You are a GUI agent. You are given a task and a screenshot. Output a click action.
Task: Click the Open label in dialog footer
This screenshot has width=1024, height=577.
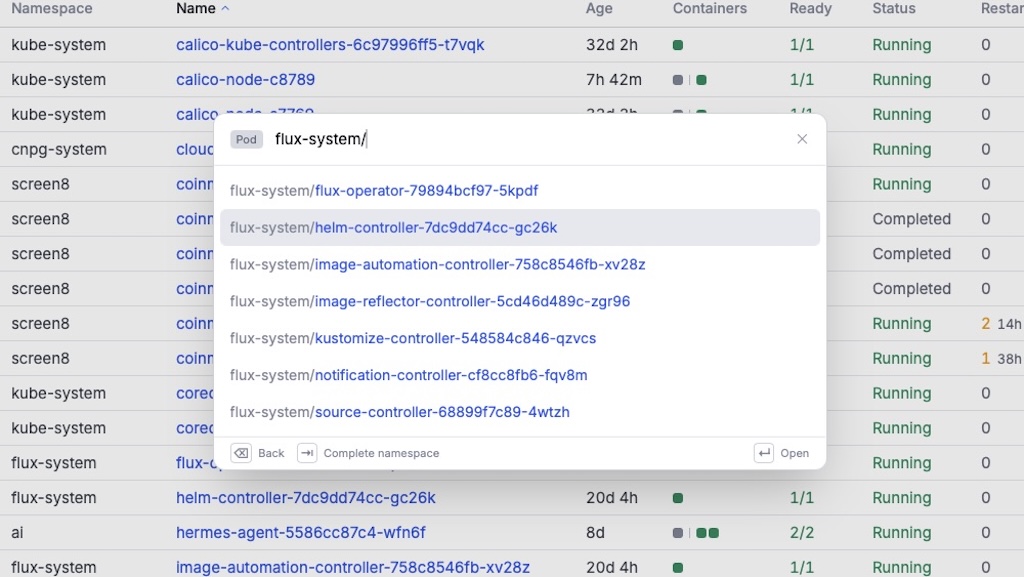click(794, 453)
